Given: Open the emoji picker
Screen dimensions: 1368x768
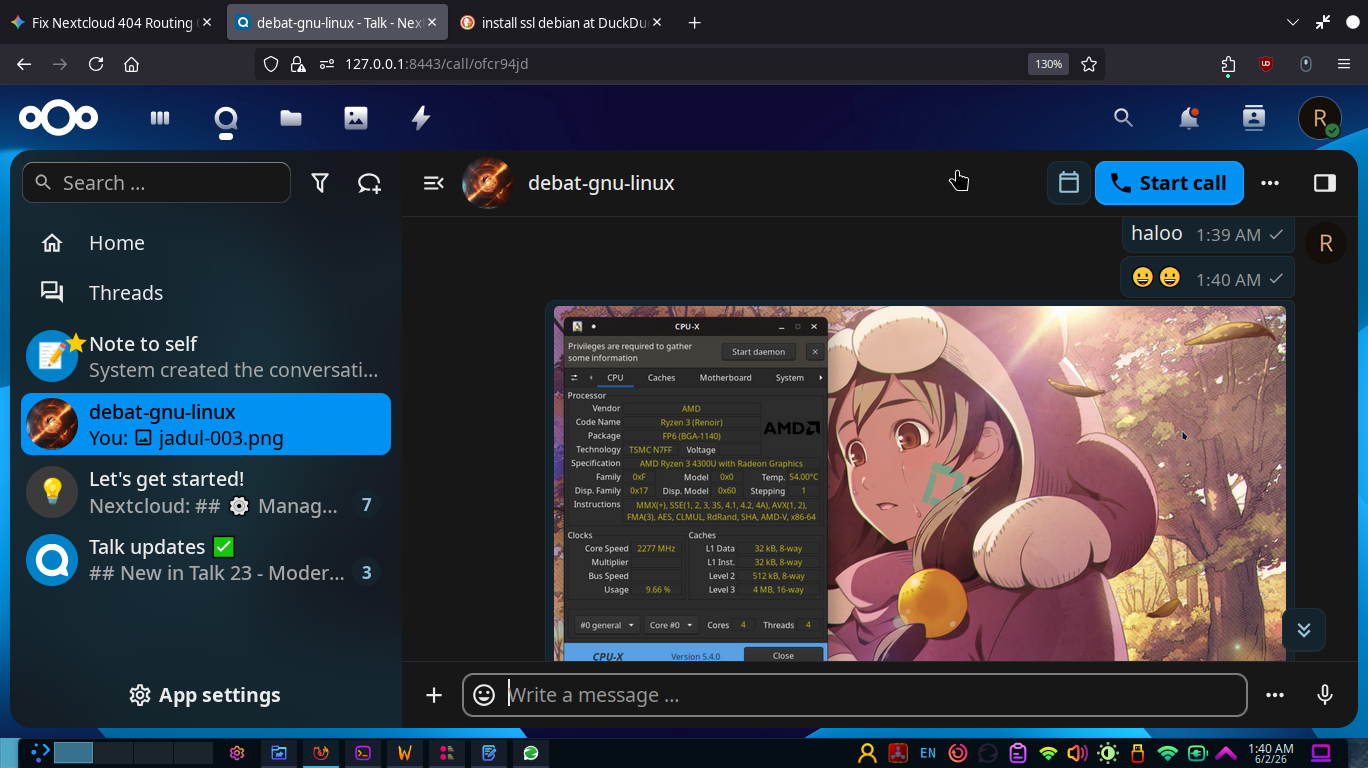Looking at the screenshot, I should click(x=484, y=695).
